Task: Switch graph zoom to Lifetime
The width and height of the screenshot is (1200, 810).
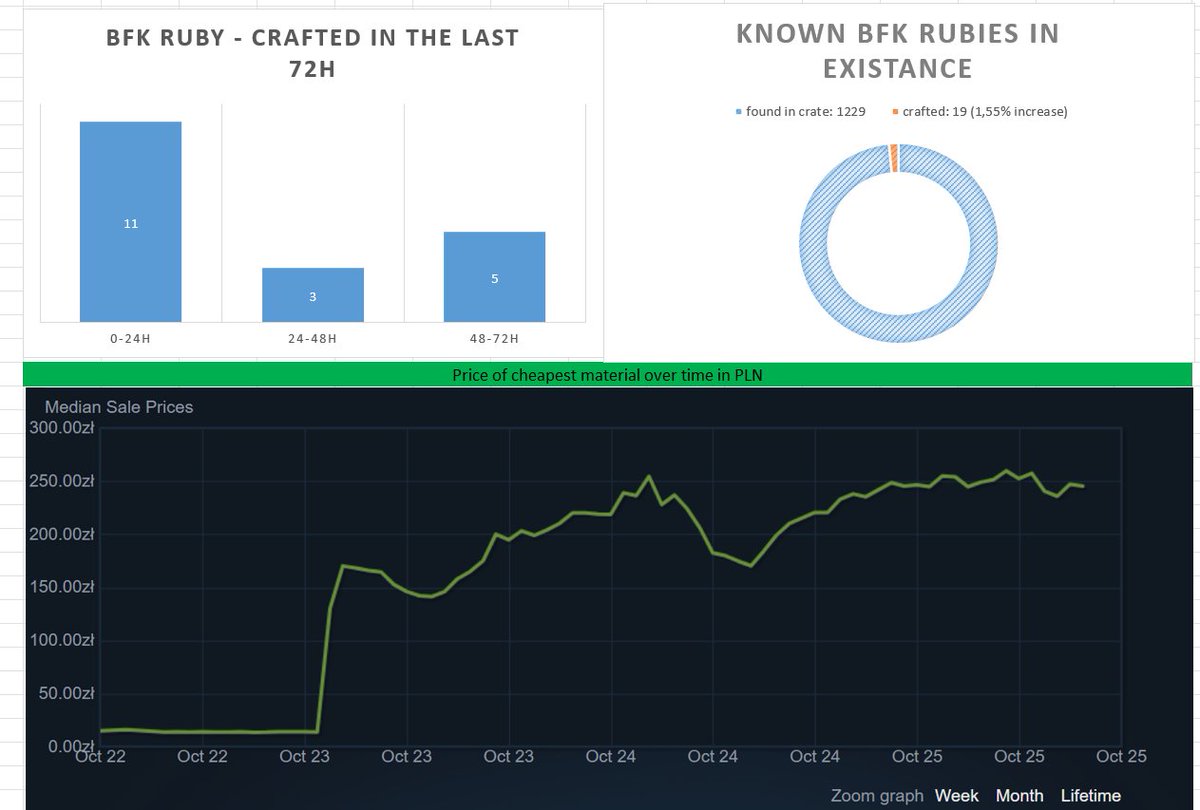Action: coord(1091,796)
